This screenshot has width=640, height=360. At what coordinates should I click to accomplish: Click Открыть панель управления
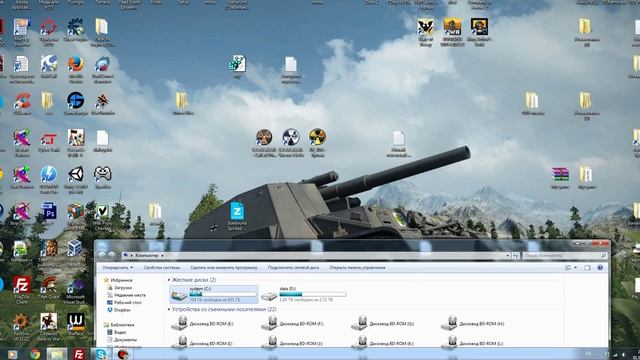pyautogui.click(x=357, y=268)
